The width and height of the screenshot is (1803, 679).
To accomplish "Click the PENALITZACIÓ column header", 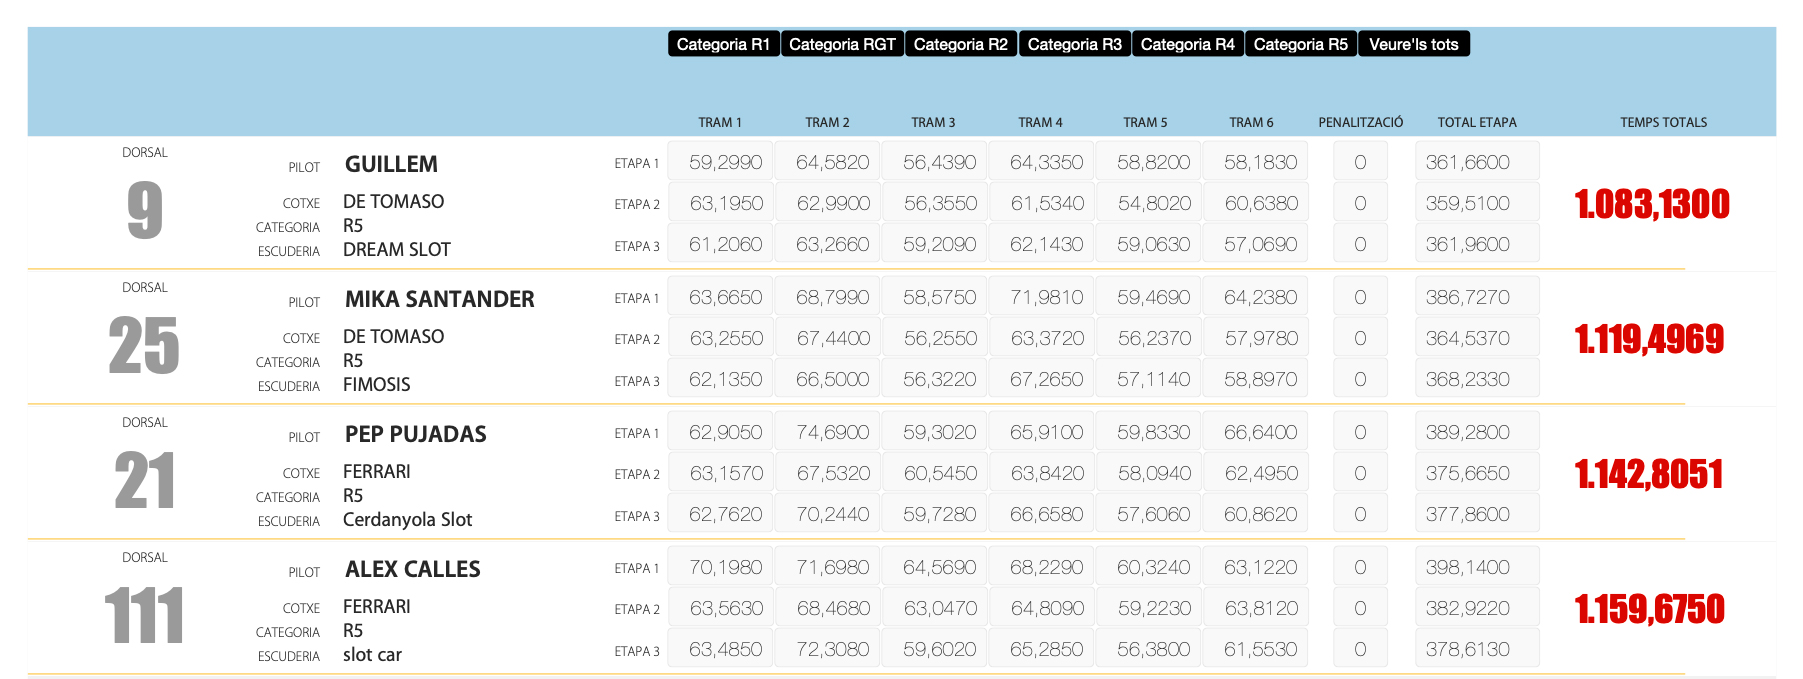I will click(x=1360, y=122).
